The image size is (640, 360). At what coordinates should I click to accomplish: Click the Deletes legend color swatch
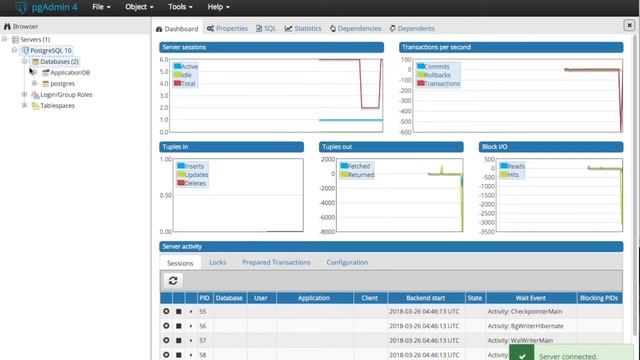(x=181, y=183)
